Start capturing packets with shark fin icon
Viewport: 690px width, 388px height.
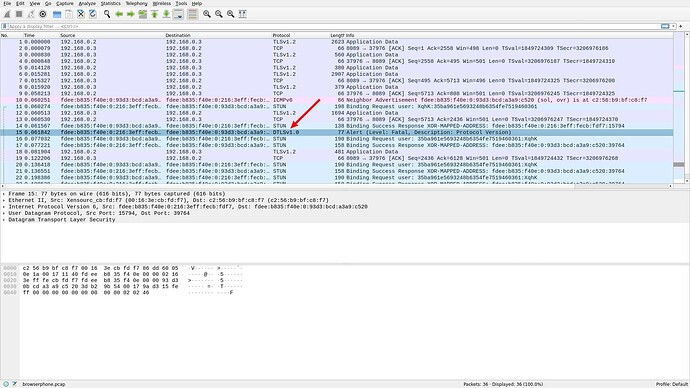point(7,14)
